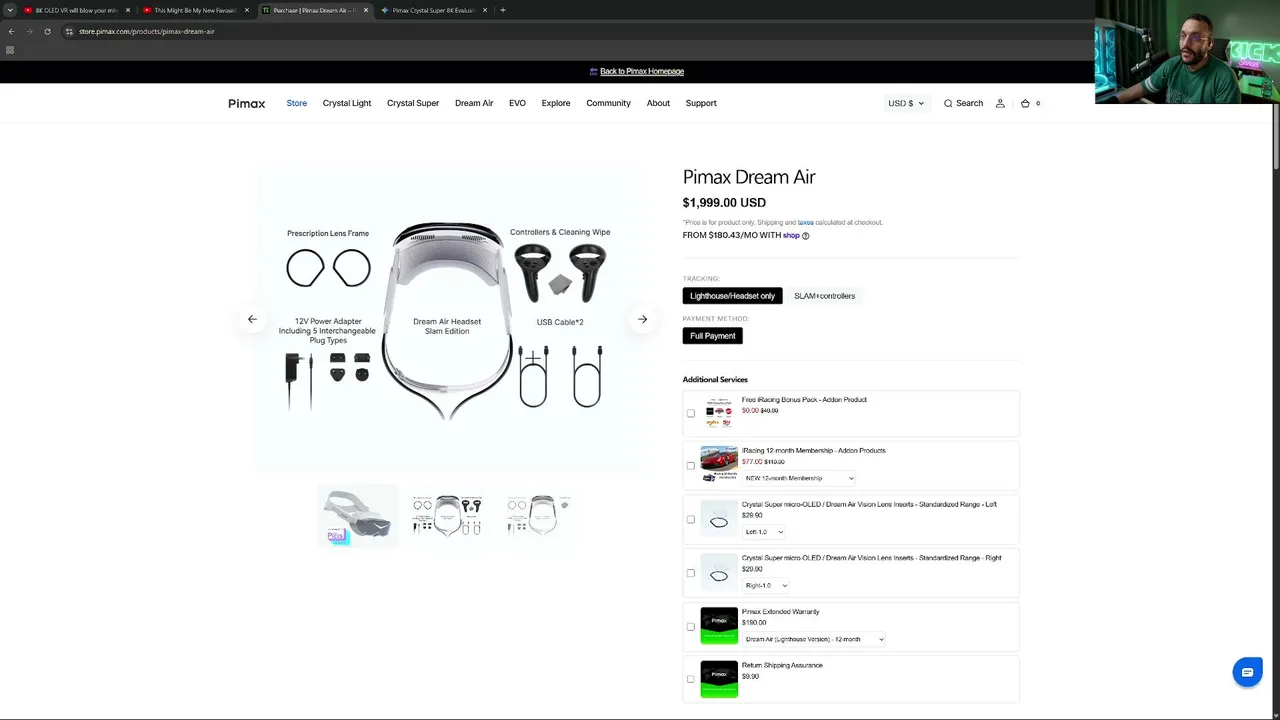1280x720 pixels.
Task: Click the Return Shipping Assurance product image
Action: click(719, 679)
